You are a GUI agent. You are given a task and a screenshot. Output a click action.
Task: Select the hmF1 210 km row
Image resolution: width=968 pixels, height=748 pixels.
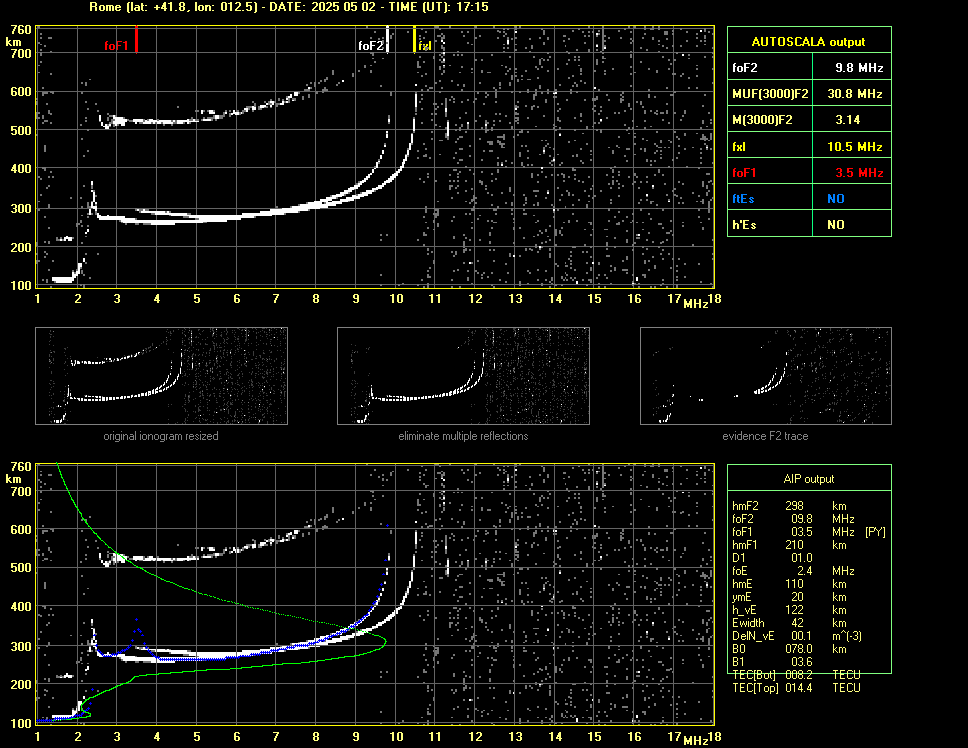789,545
